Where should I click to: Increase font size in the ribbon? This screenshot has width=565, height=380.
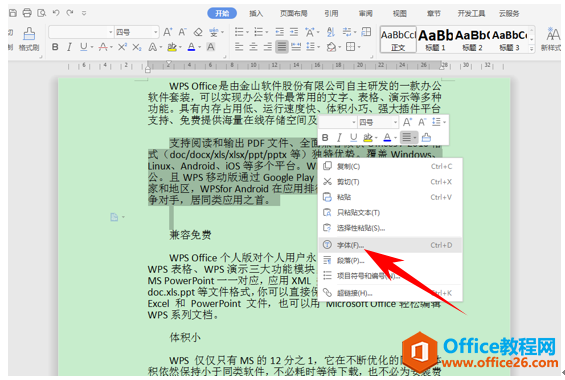(168, 32)
